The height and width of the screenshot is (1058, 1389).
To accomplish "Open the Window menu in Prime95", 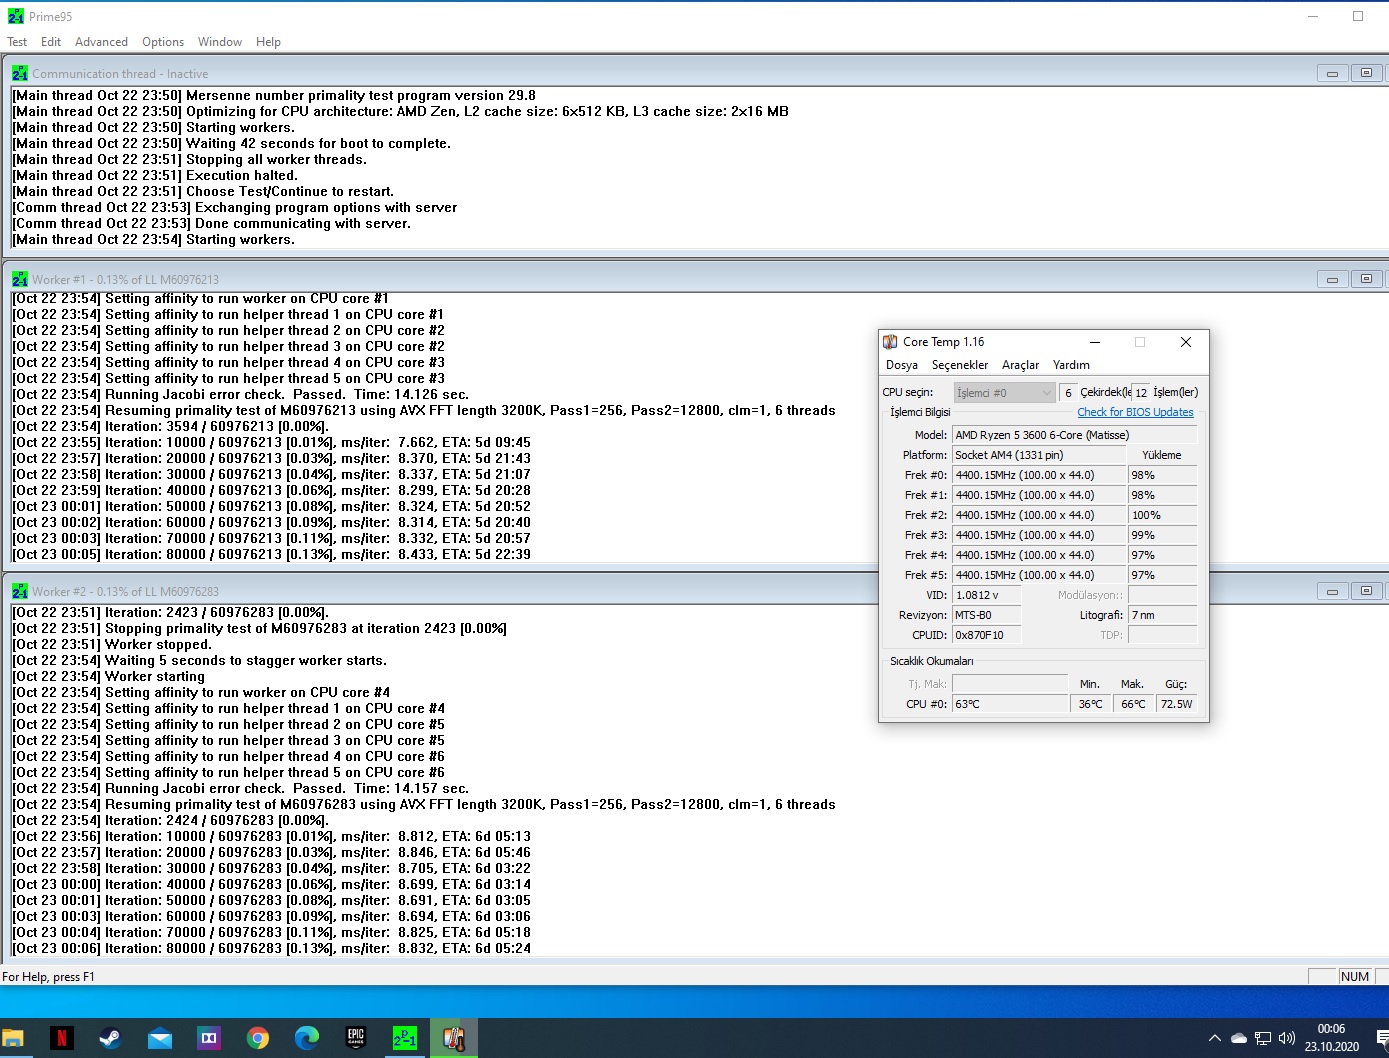I will pos(220,42).
